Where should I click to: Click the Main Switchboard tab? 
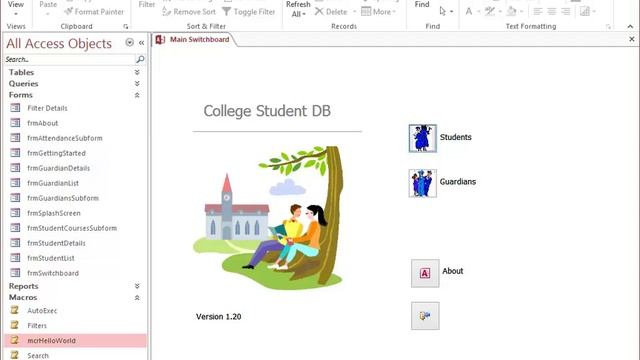coord(193,40)
